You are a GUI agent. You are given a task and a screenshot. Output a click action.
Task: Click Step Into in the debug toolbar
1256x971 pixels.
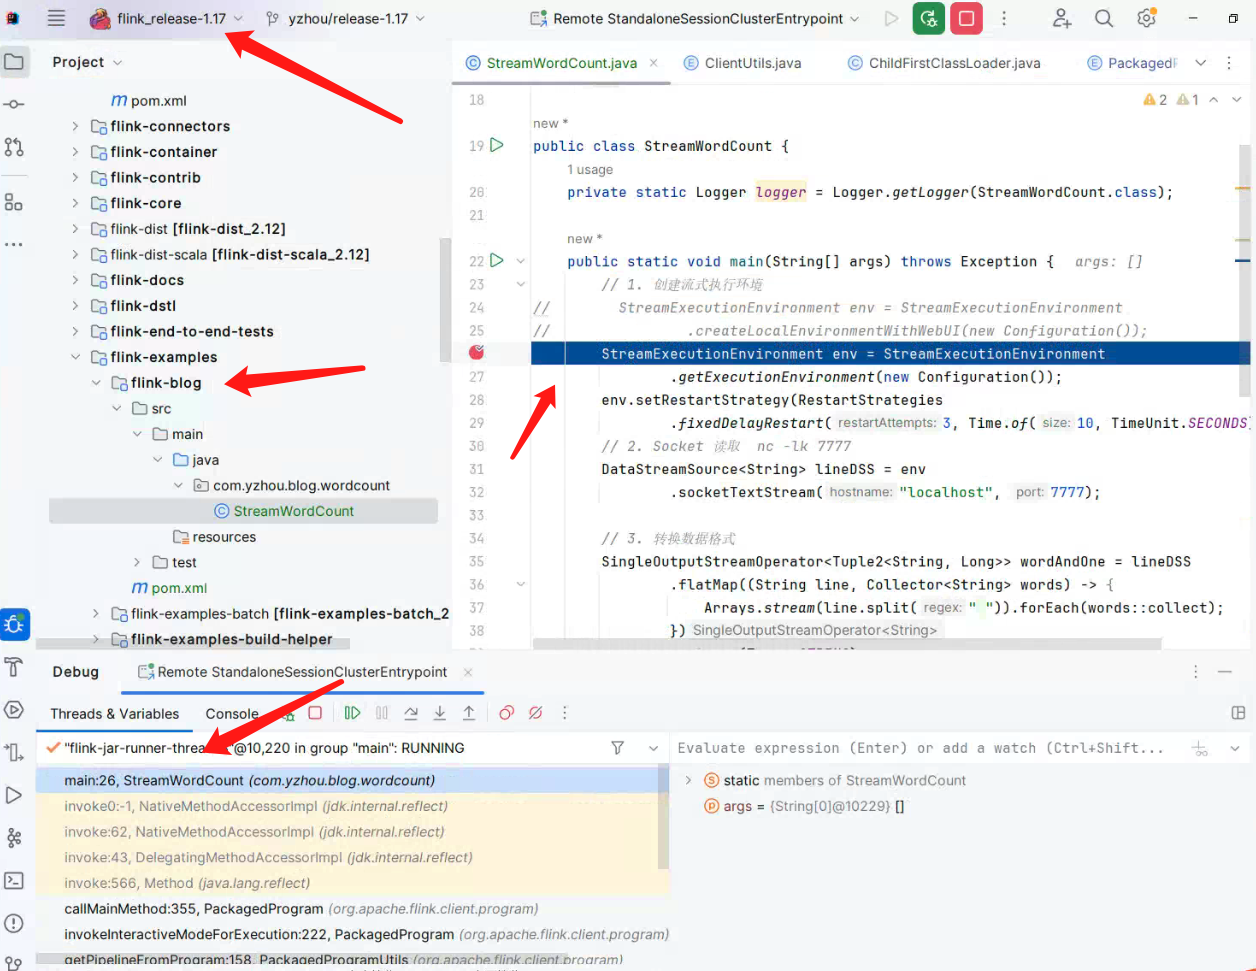coord(440,713)
